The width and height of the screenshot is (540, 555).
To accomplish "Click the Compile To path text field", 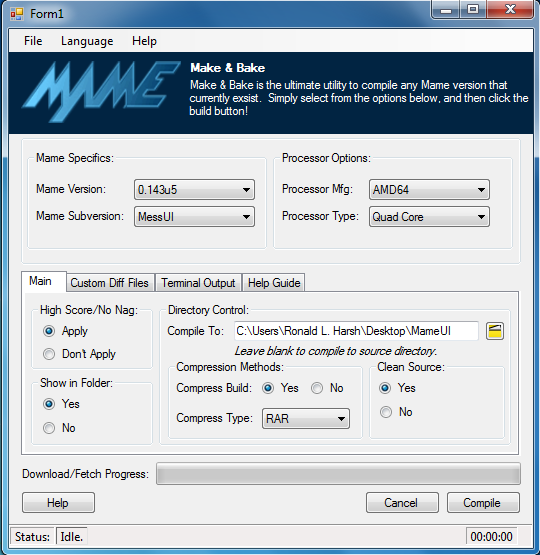I will coord(356,331).
